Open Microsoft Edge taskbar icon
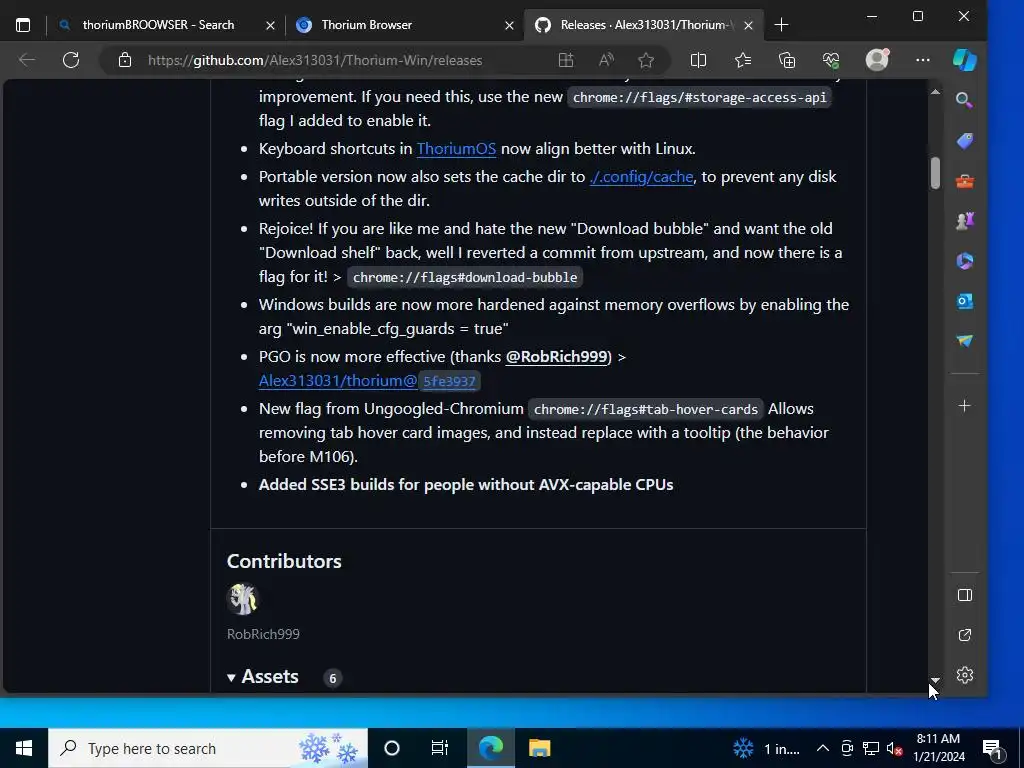Viewport: 1024px width, 768px height. [491, 748]
